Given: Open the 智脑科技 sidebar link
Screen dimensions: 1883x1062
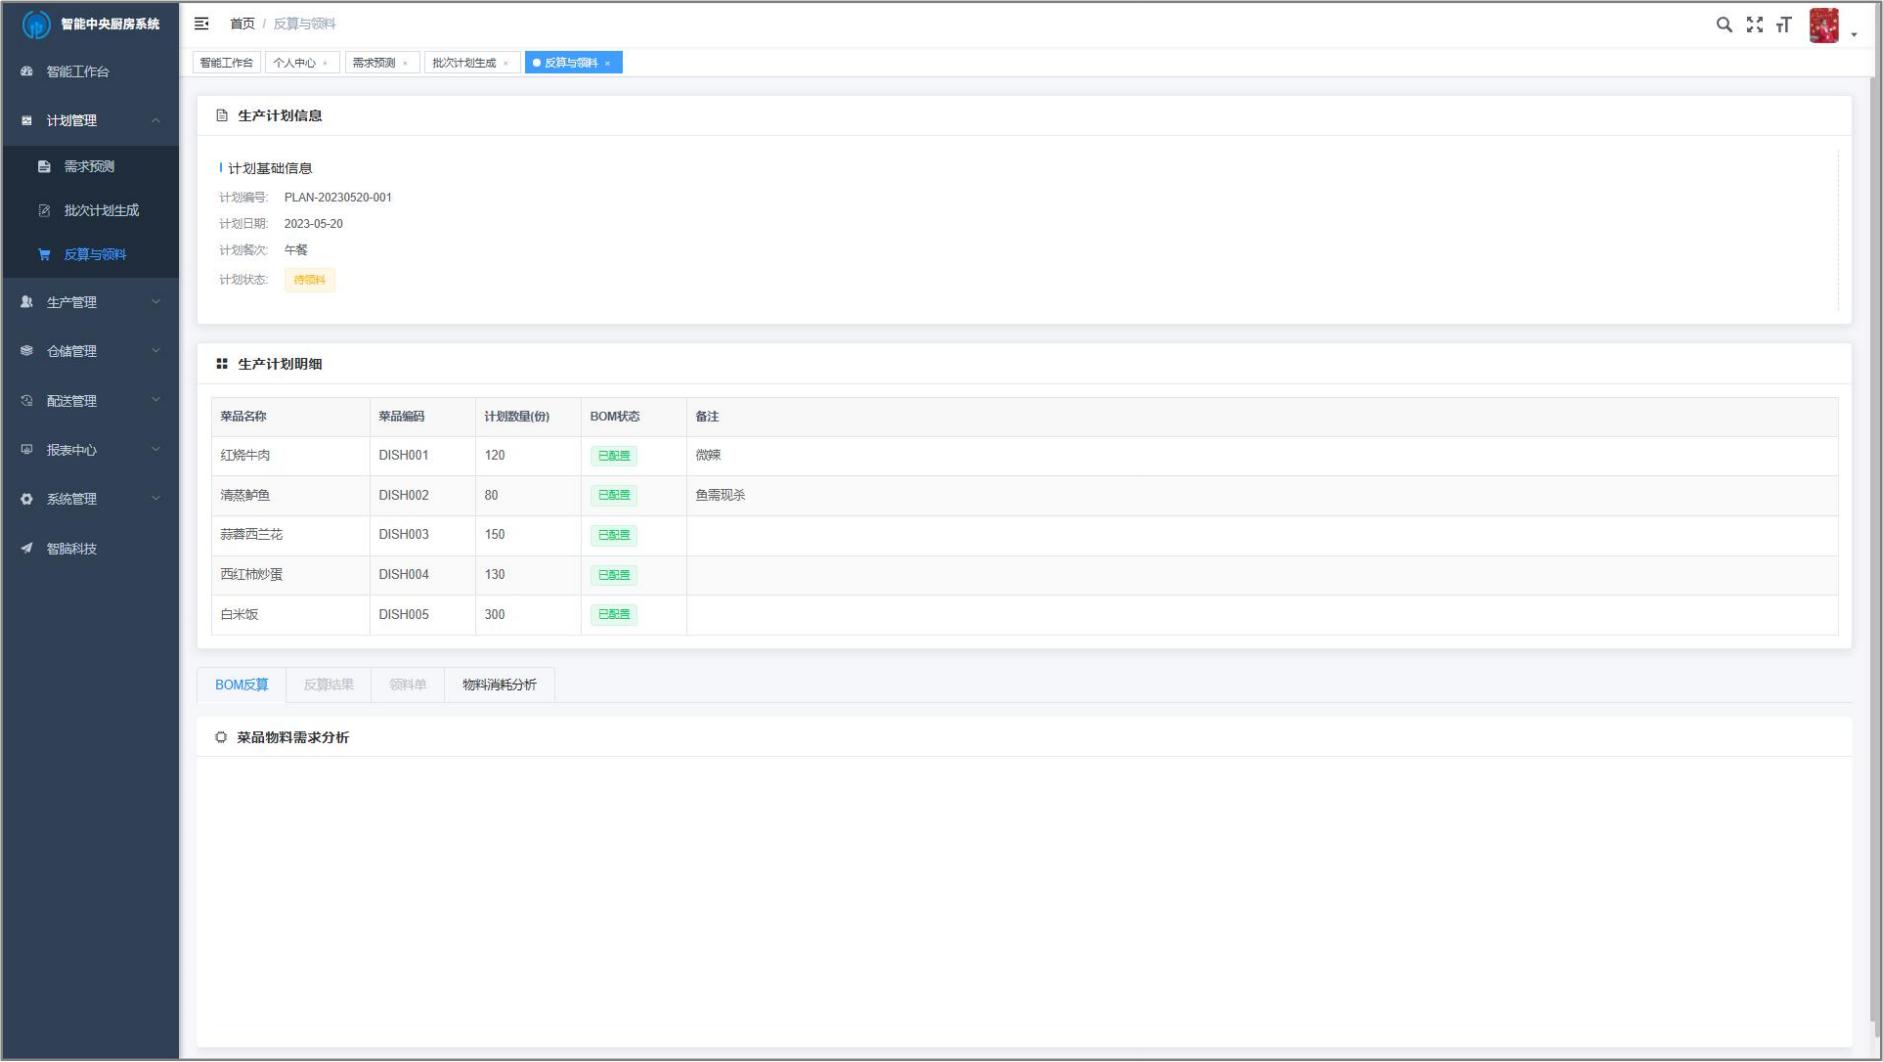Looking at the screenshot, I should pyautogui.click(x=71, y=549).
